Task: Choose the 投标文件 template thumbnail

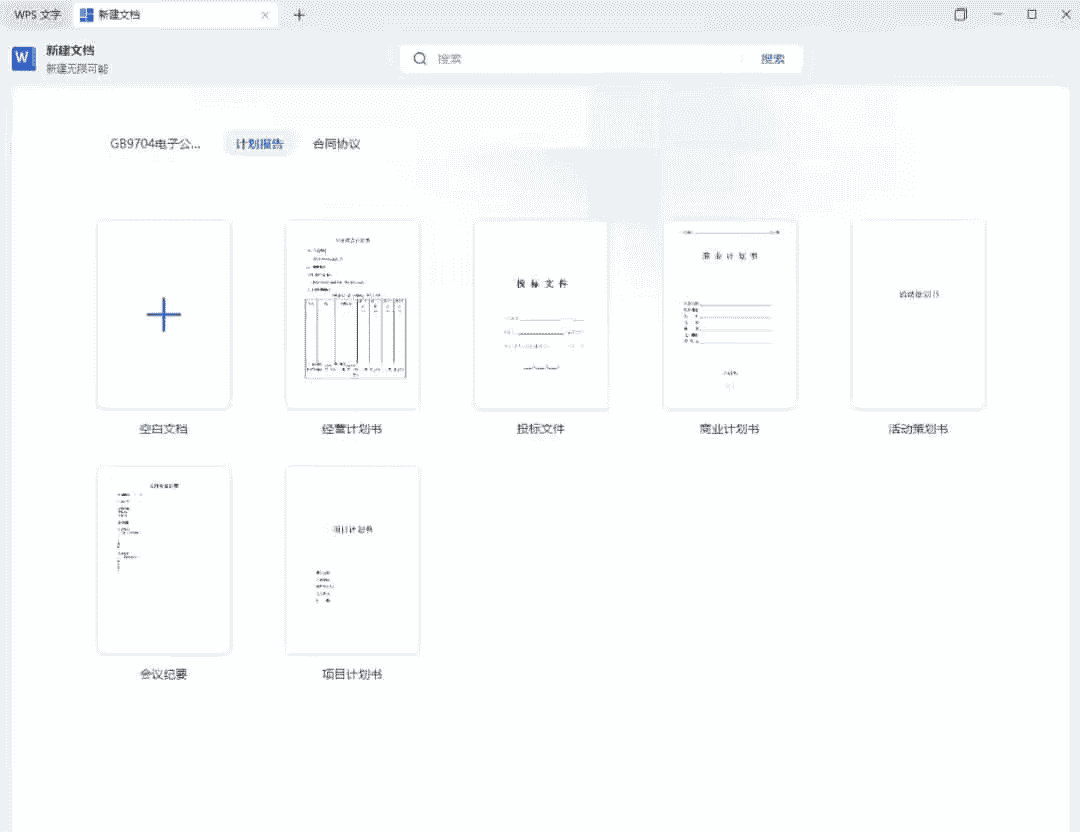Action: coord(541,315)
